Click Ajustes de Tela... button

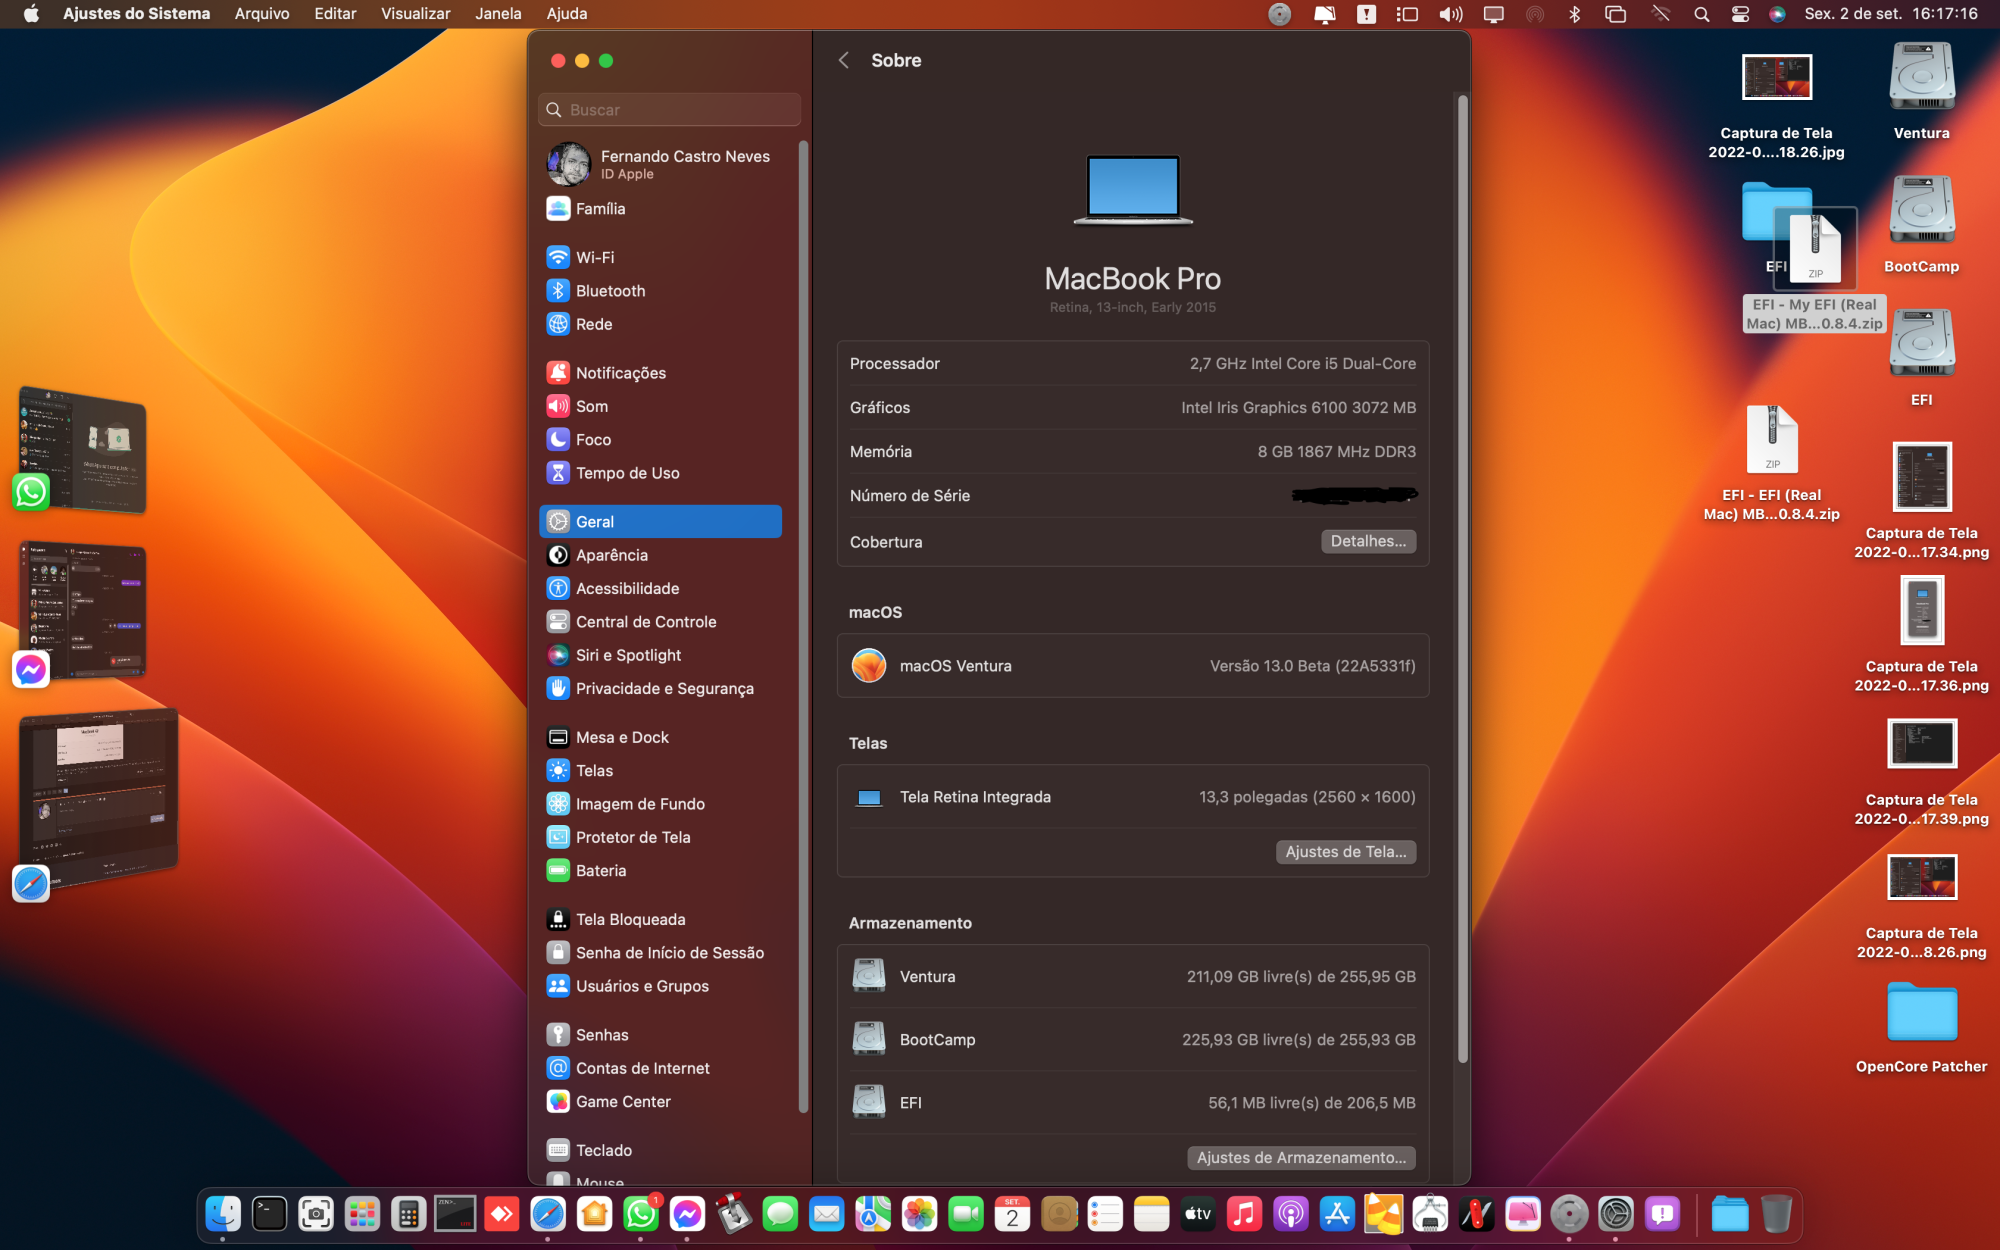(1345, 852)
